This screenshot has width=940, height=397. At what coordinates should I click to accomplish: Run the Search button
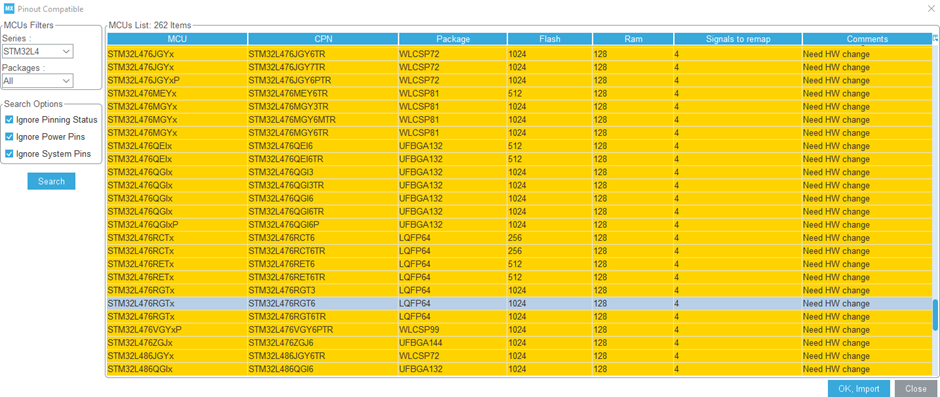[52, 181]
